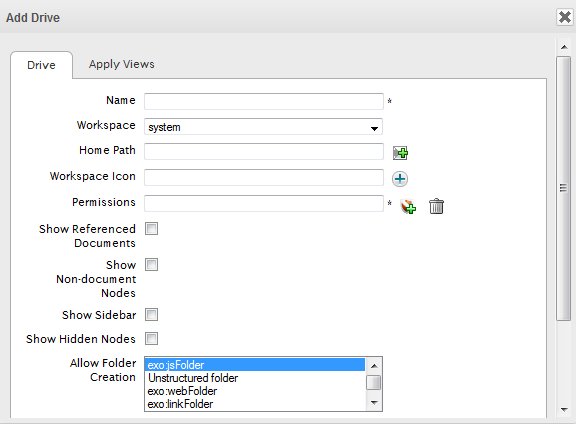Close the Add Drive dialog
Image resolution: width=576 pixels, height=424 pixels.
(565, 17)
